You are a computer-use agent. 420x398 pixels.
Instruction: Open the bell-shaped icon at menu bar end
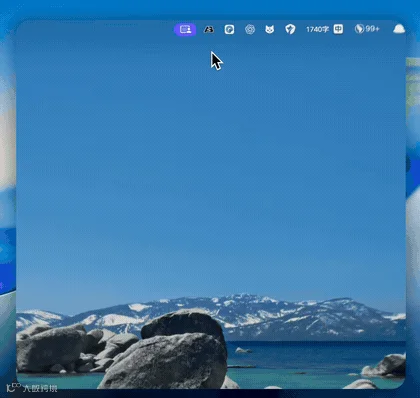399,29
